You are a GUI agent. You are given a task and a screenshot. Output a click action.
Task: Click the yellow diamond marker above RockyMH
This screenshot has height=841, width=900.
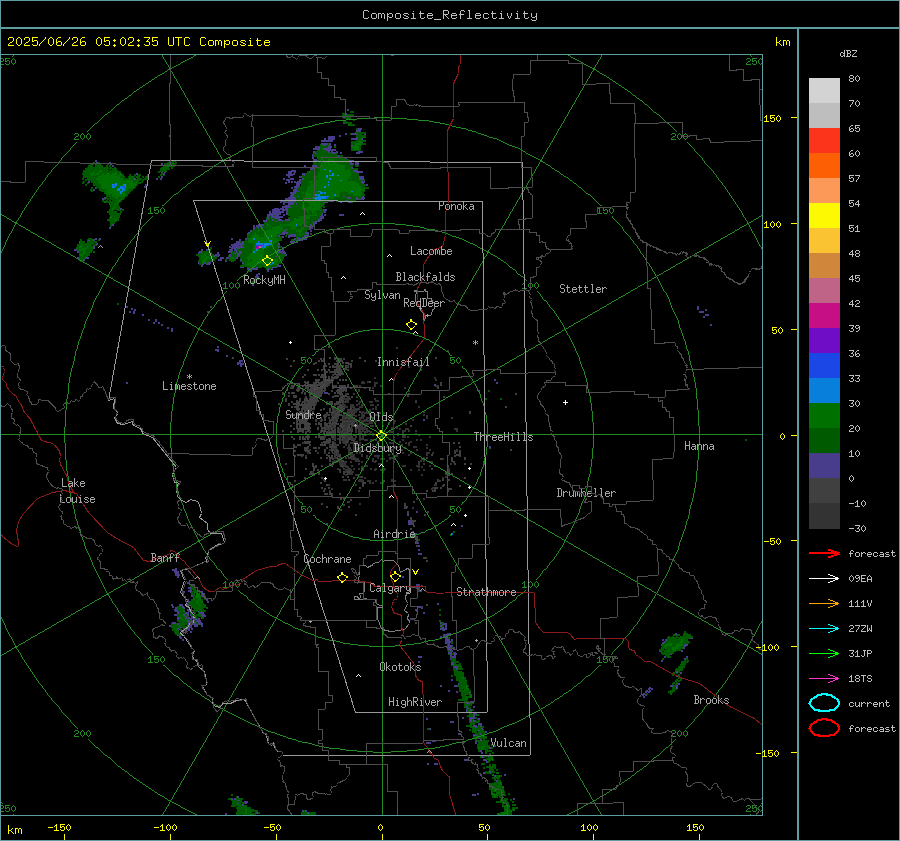[267, 261]
